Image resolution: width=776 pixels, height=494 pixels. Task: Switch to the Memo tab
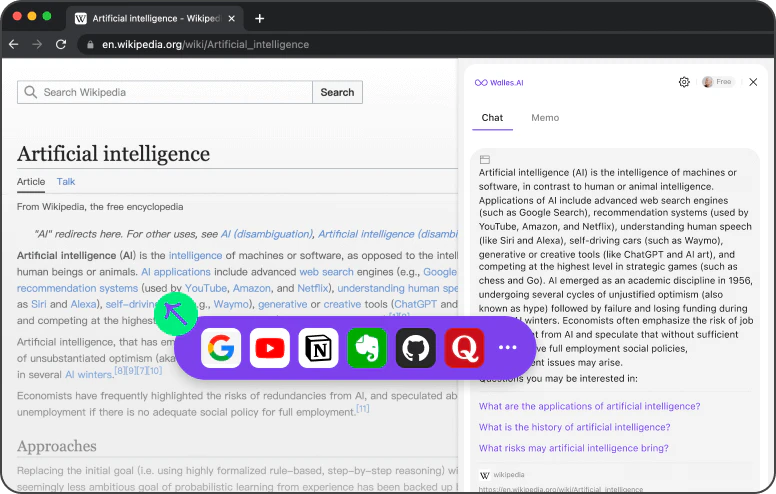(545, 118)
